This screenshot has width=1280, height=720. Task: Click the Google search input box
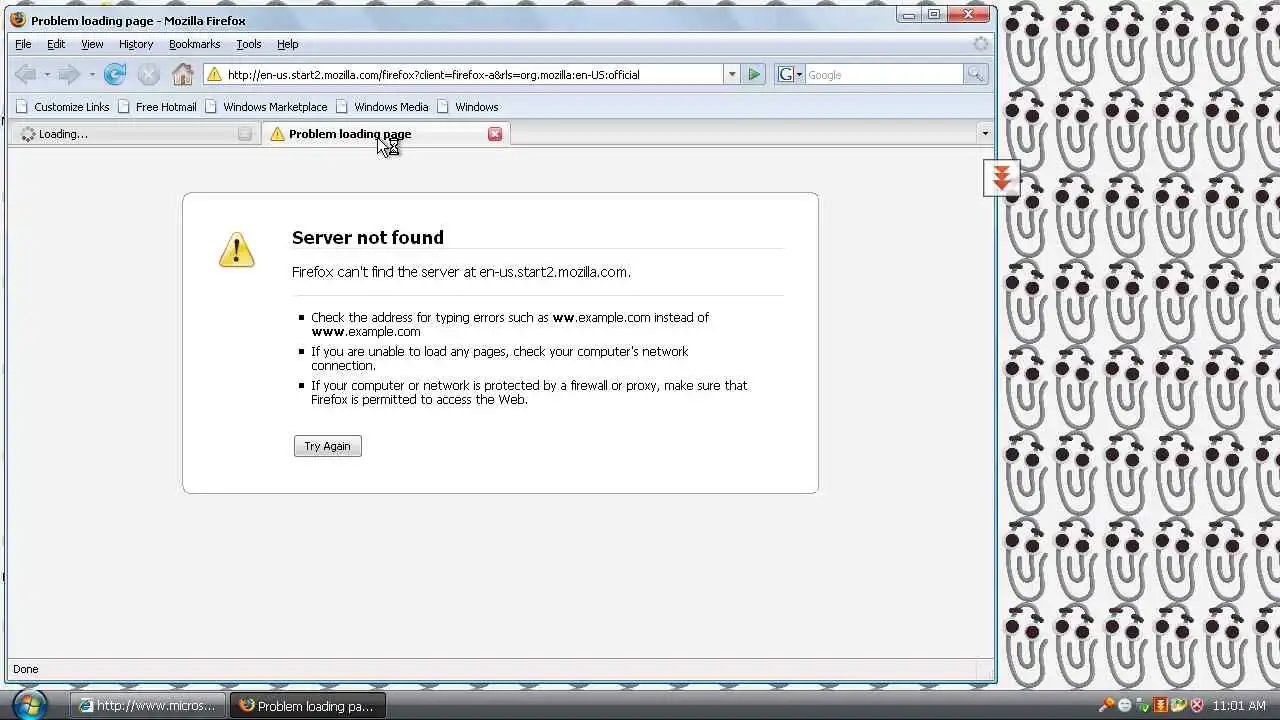click(x=883, y=75)
